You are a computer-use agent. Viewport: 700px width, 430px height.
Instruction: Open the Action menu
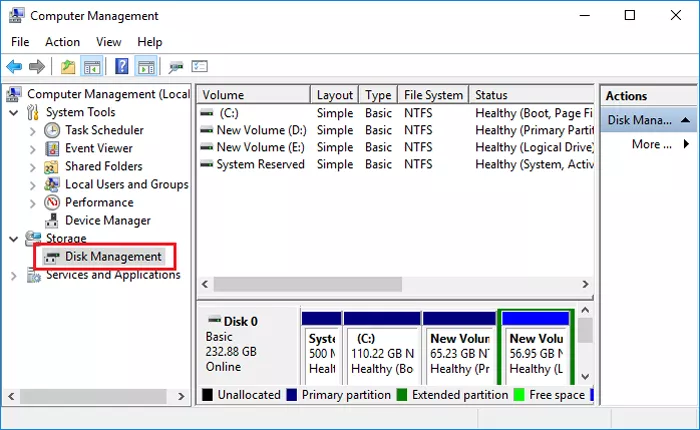point(62,42)
